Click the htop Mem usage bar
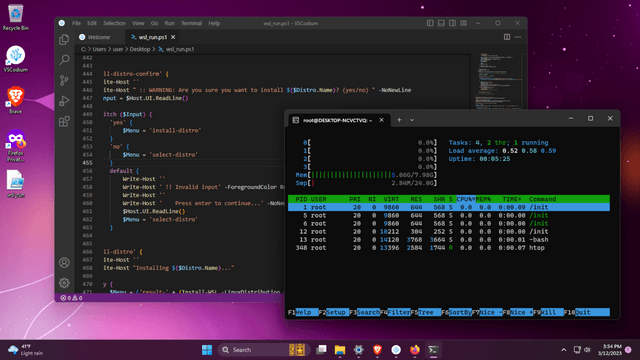Viewport: 640px width, 360px height. click(x=366, y=175)
